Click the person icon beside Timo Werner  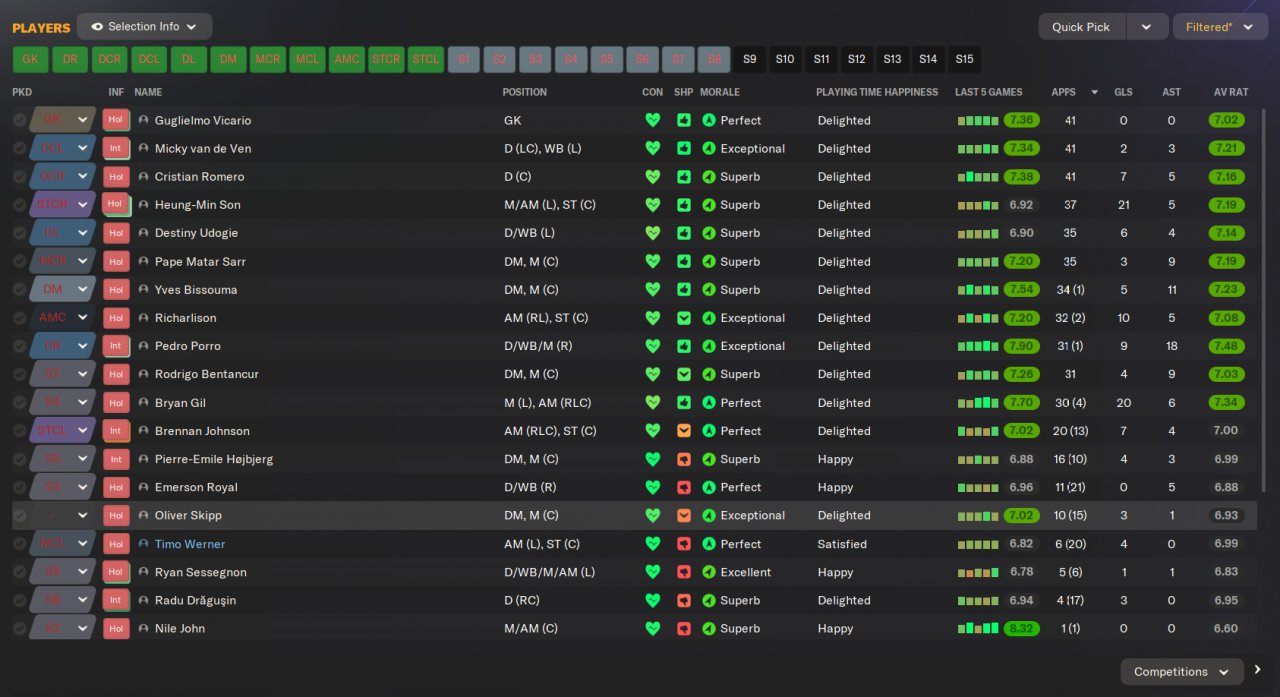pyautogui.click(x=144, y=544)
